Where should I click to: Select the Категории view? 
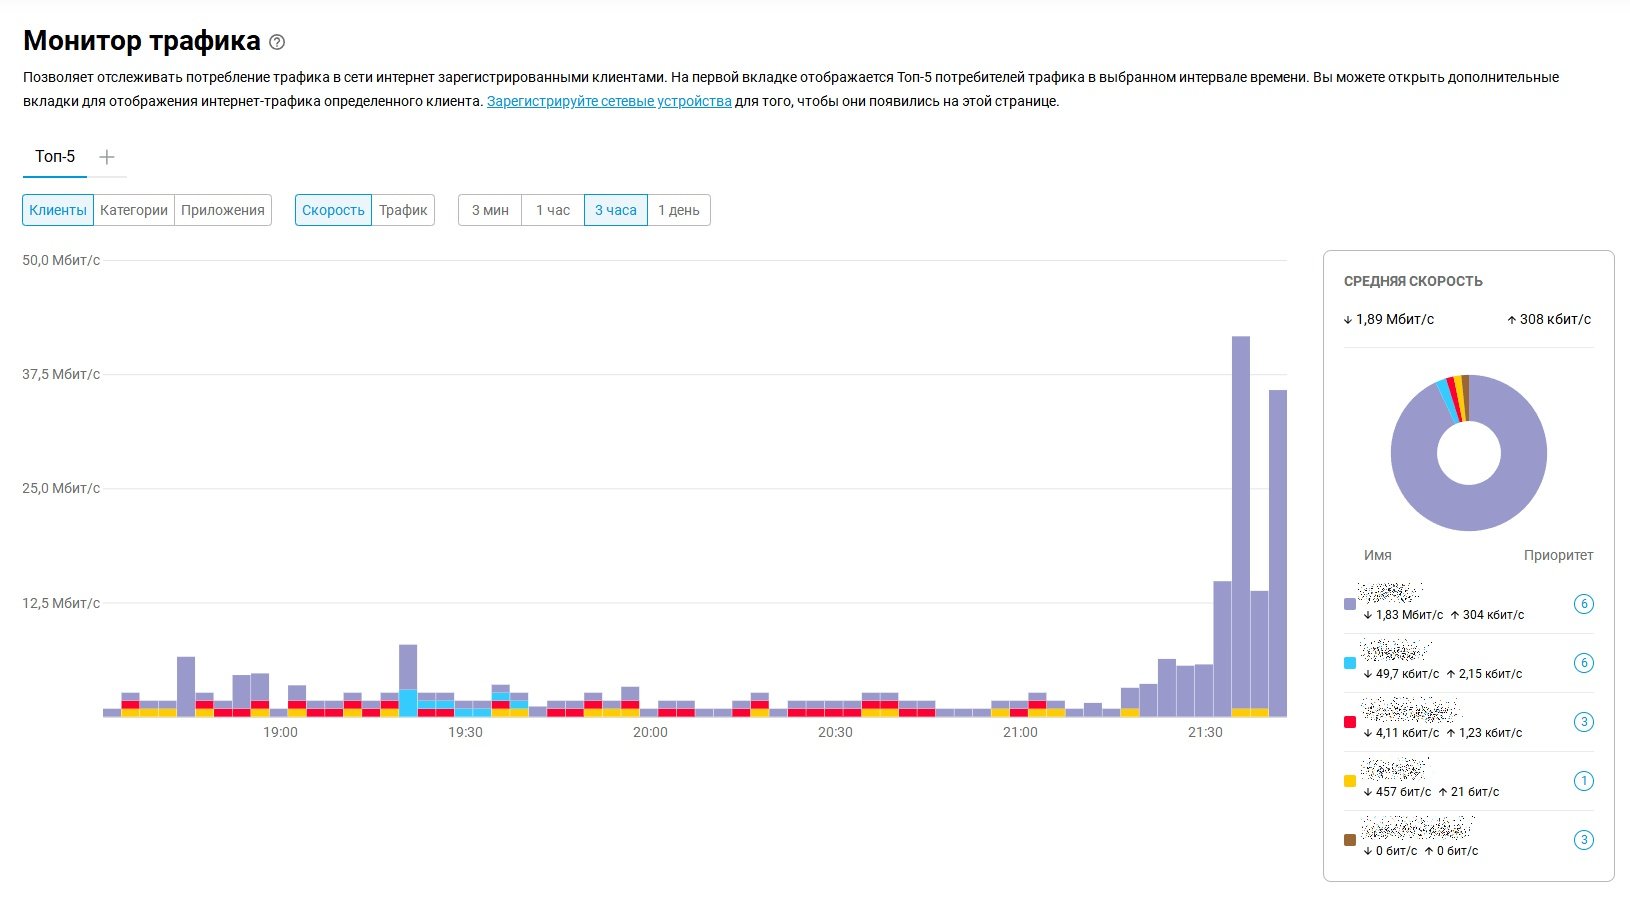pyautogui.click(x=134, y=210)
